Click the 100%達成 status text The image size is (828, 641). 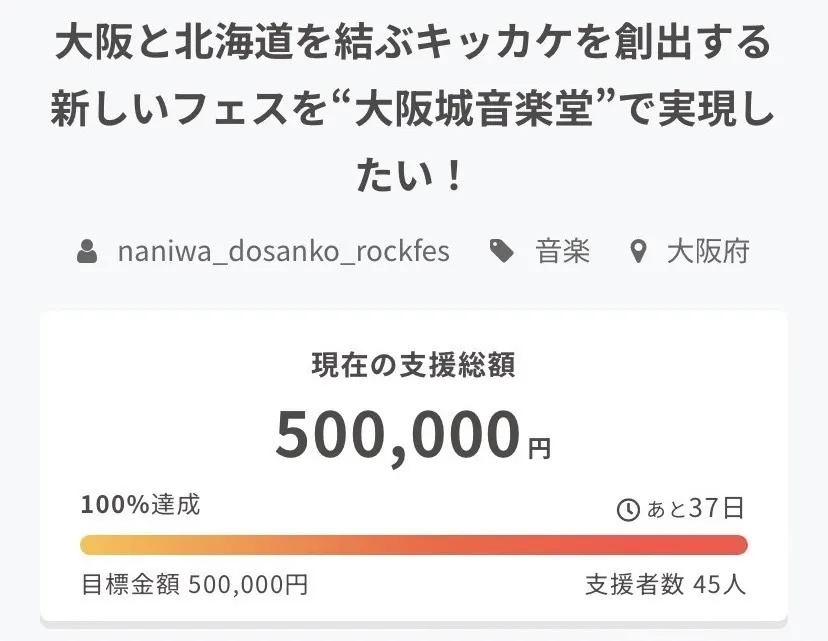pos(140,505)
